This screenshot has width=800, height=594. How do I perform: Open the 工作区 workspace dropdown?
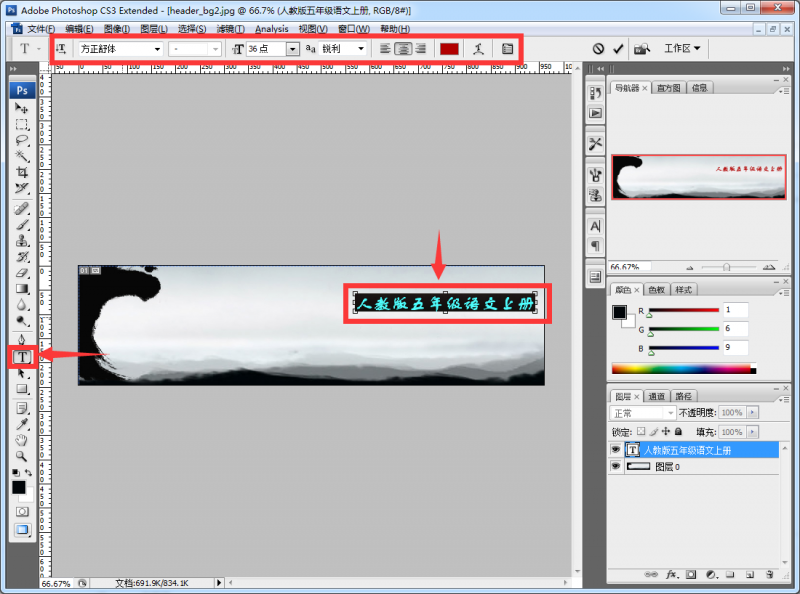[x=682, y=48]
